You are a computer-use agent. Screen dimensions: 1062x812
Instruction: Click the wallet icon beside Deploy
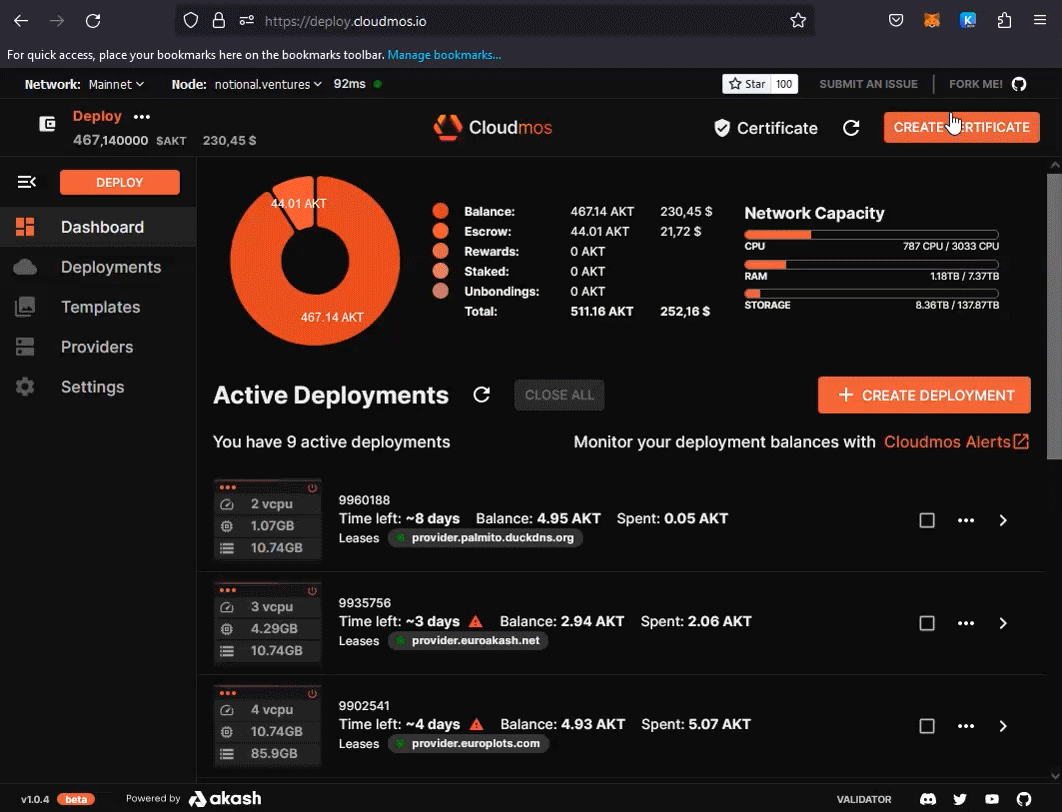[47, 124]
